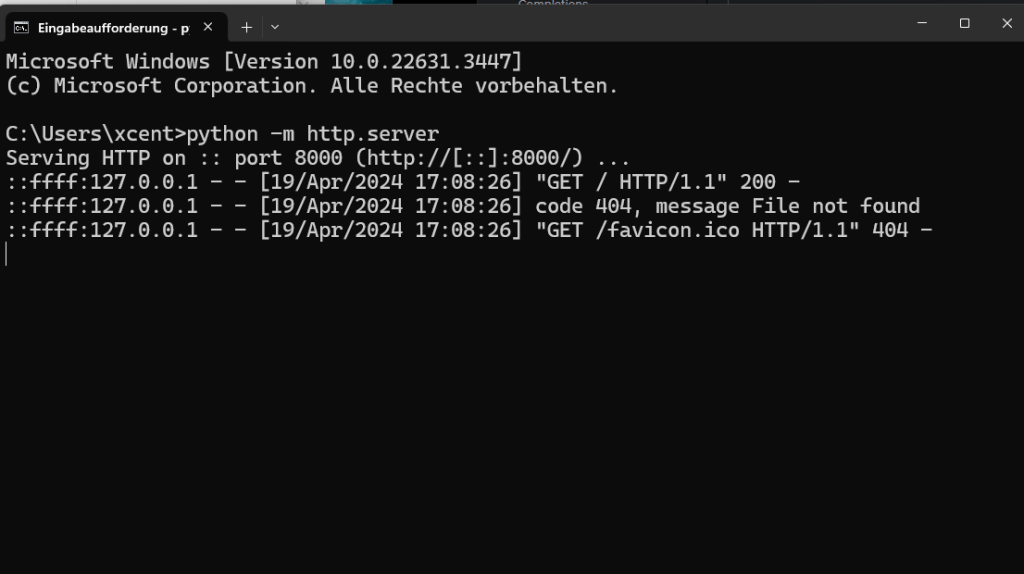This screenshot has height=574, width=1024.
Task: Click the code 404 File not found message
Action: [728, 206]
